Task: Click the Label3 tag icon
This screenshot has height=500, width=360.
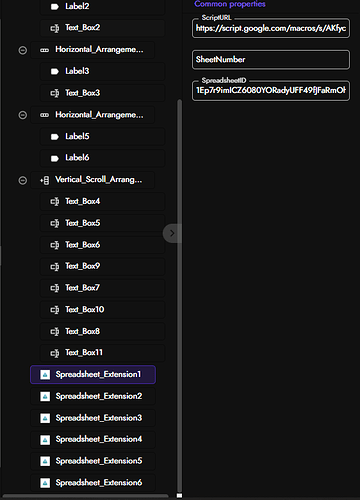Action: 55,71
